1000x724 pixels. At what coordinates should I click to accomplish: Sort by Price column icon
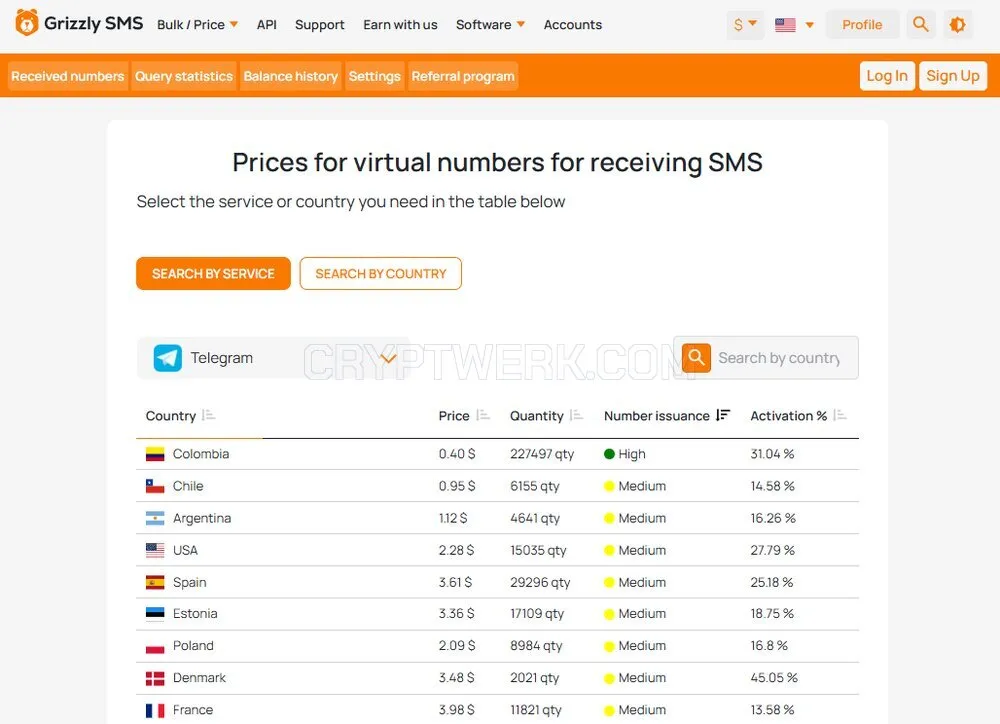coord(483,415)
